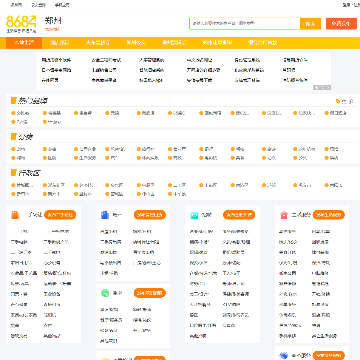The height and width of the screenshot is (360, 360).
Task: Click the login link in the page's top-right corner
Action: 346,5
